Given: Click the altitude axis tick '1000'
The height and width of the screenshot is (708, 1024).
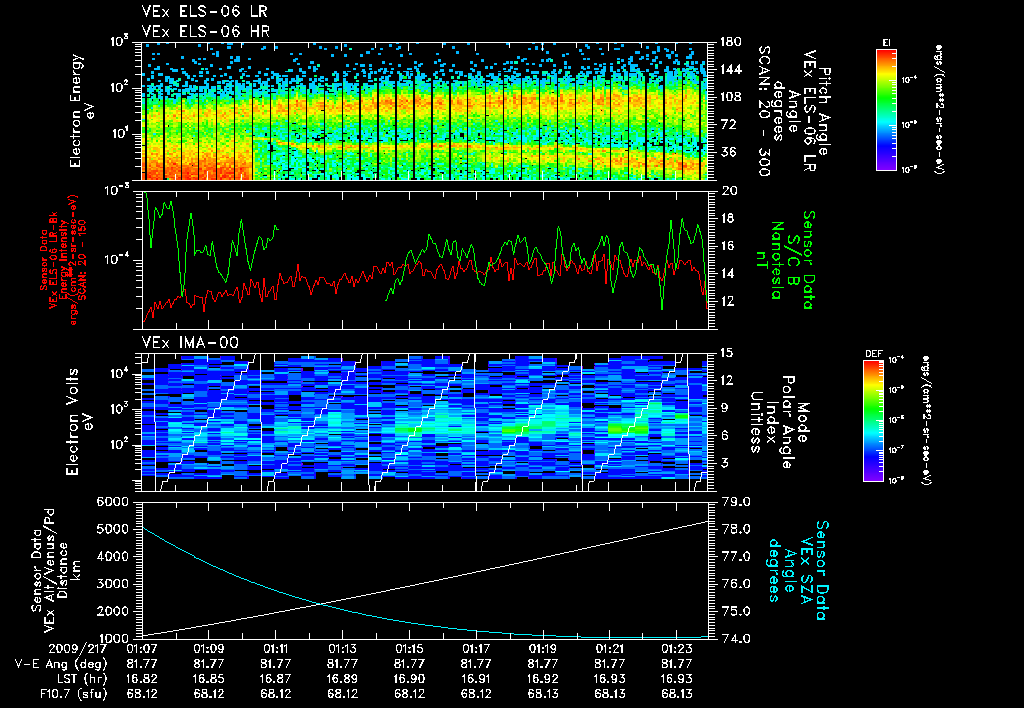Looking at the screenshot, I should tap(112, 639).
